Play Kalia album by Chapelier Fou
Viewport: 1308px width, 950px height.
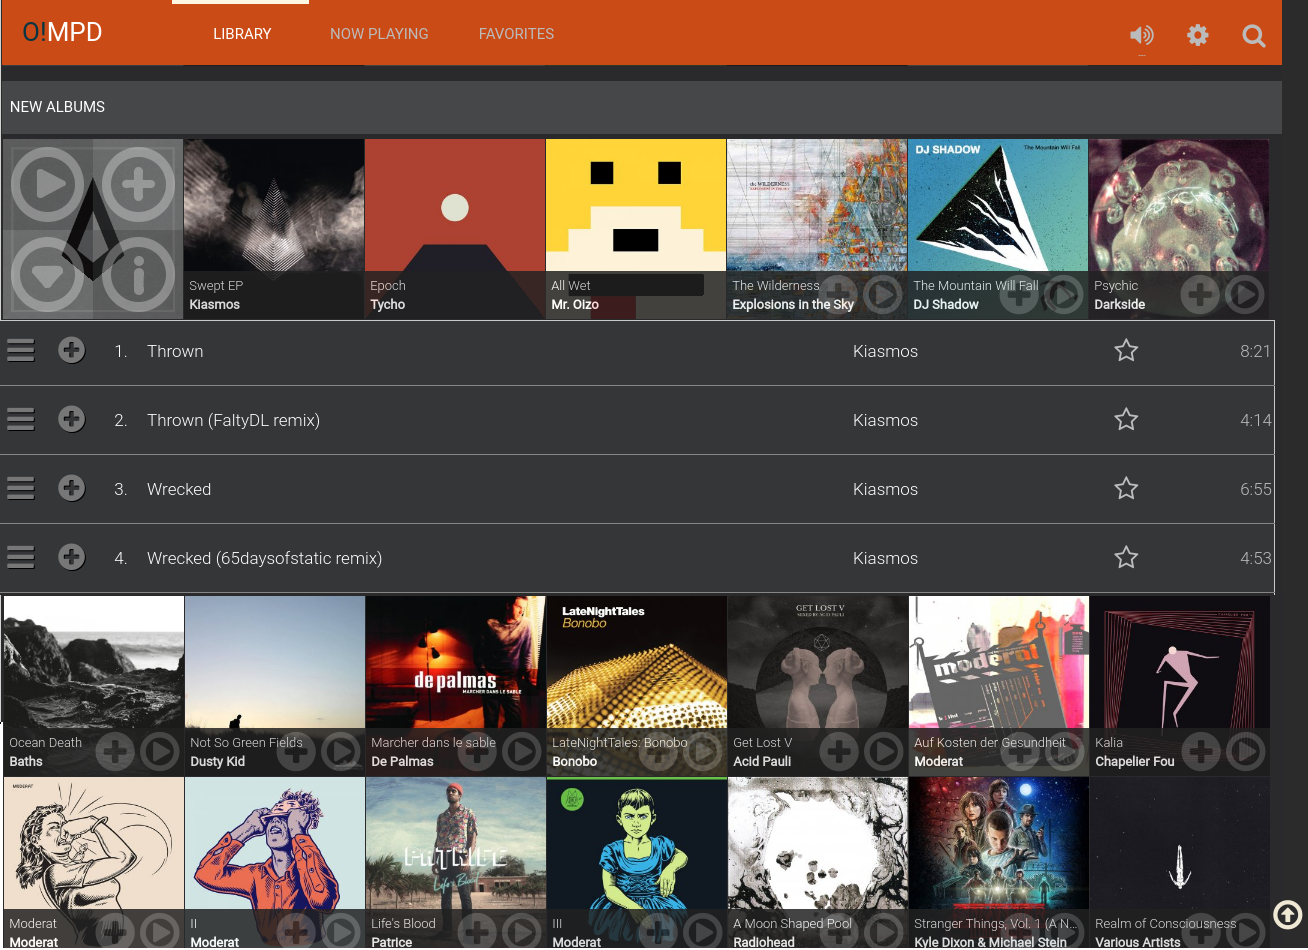tap(1246, 751)
